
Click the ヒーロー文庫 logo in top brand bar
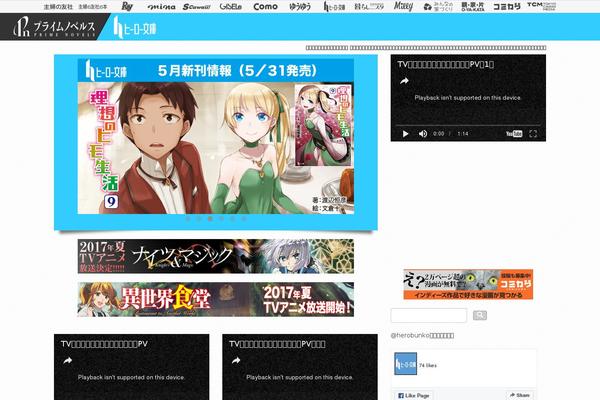pos(334,7)
